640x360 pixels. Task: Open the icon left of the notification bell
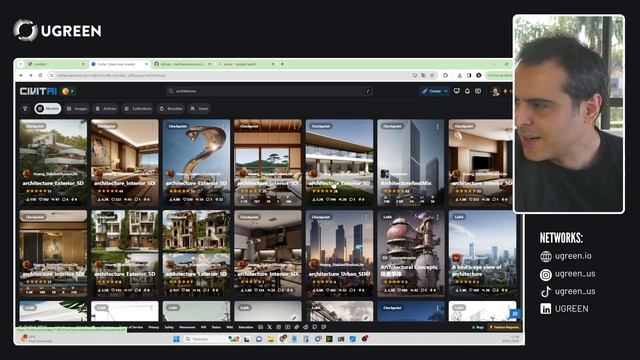coord(457,91)
